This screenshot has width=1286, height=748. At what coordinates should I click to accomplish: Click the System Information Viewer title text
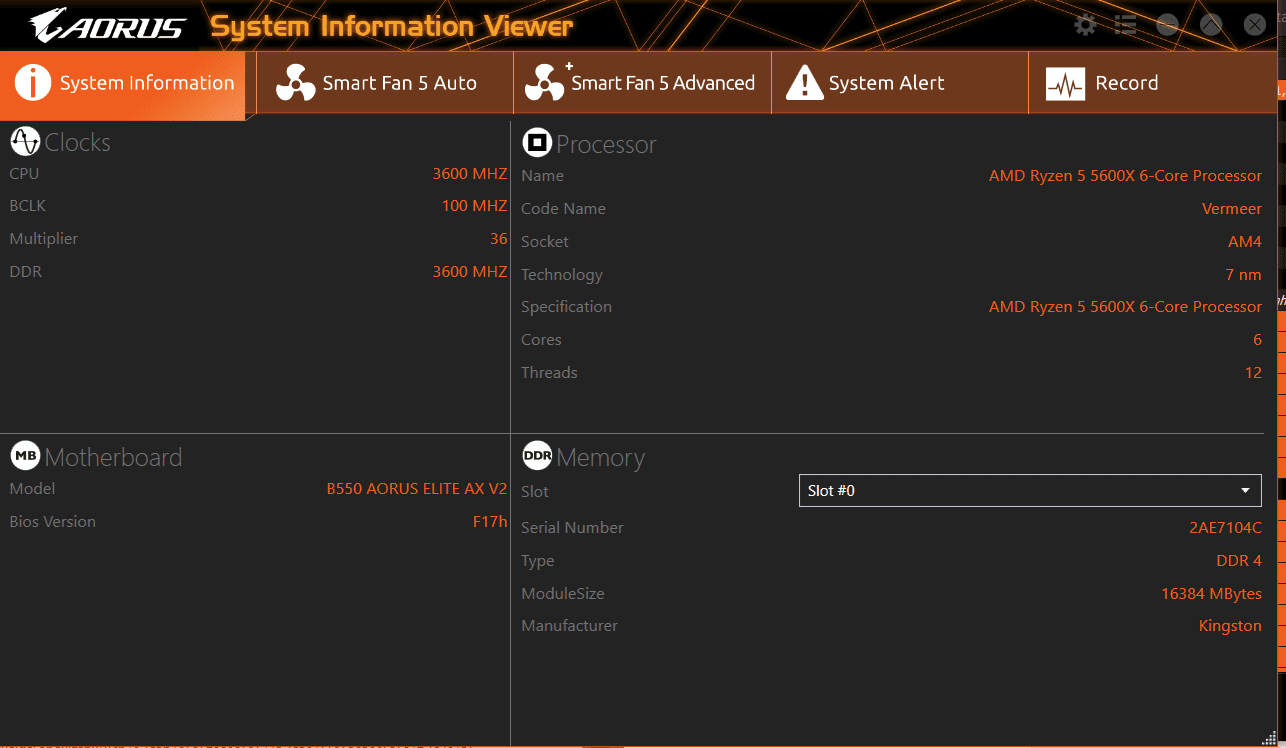click(391, 26)
